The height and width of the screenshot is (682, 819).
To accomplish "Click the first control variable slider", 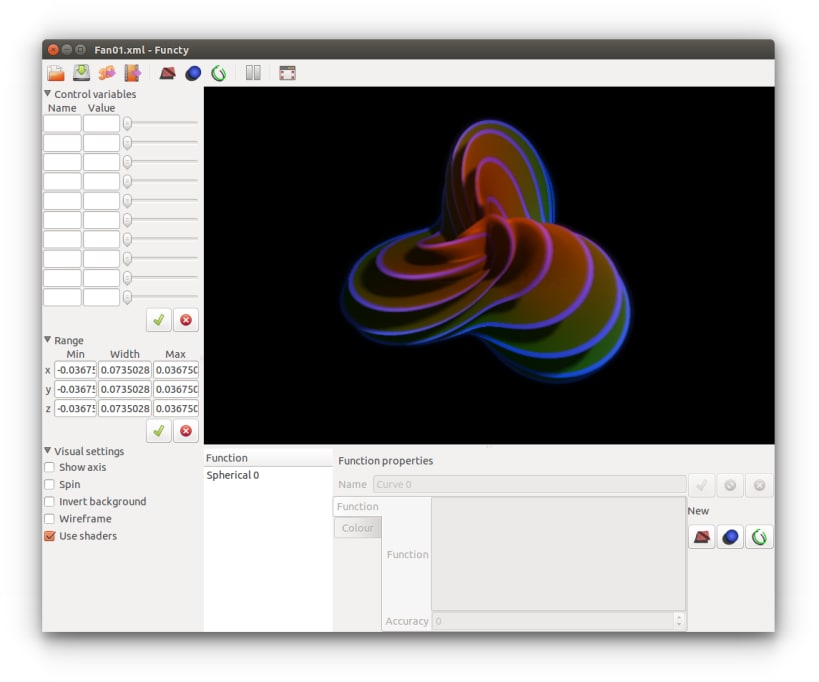I will 161,123.
